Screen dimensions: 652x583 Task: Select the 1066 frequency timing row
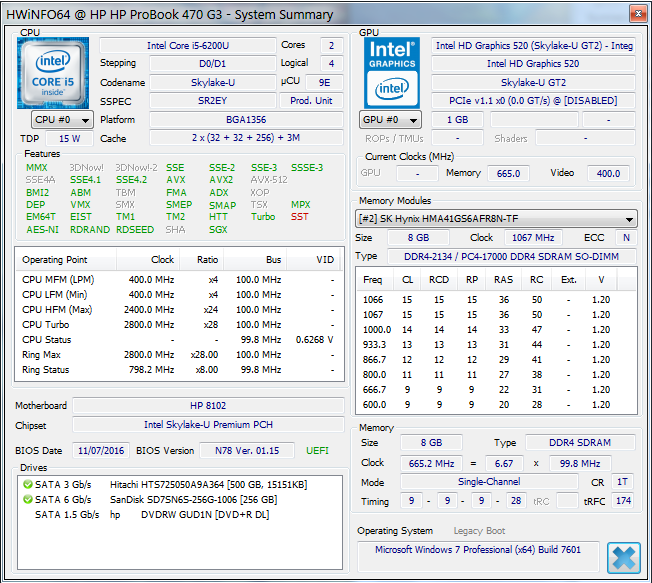tap(496, 300)
